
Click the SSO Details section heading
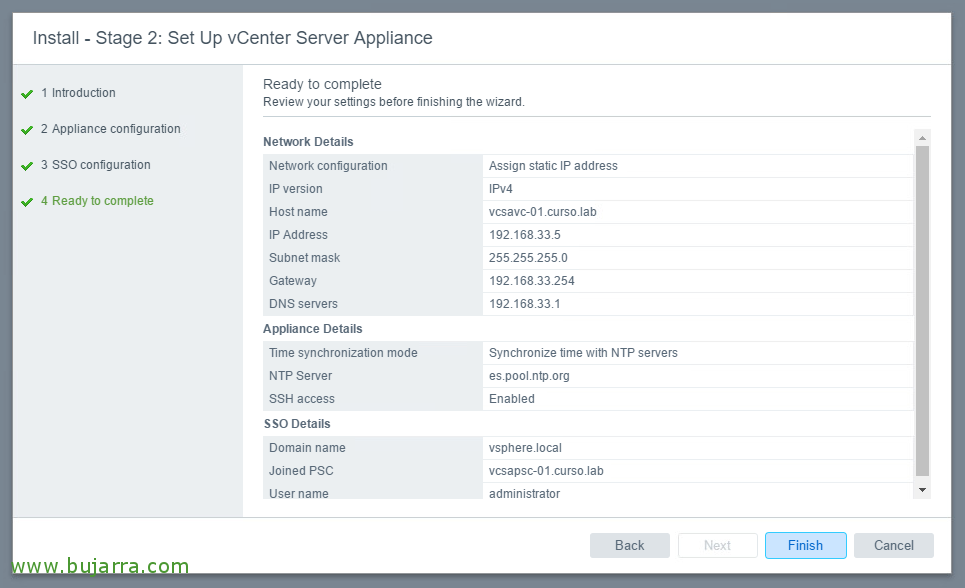tap(297, 424)
